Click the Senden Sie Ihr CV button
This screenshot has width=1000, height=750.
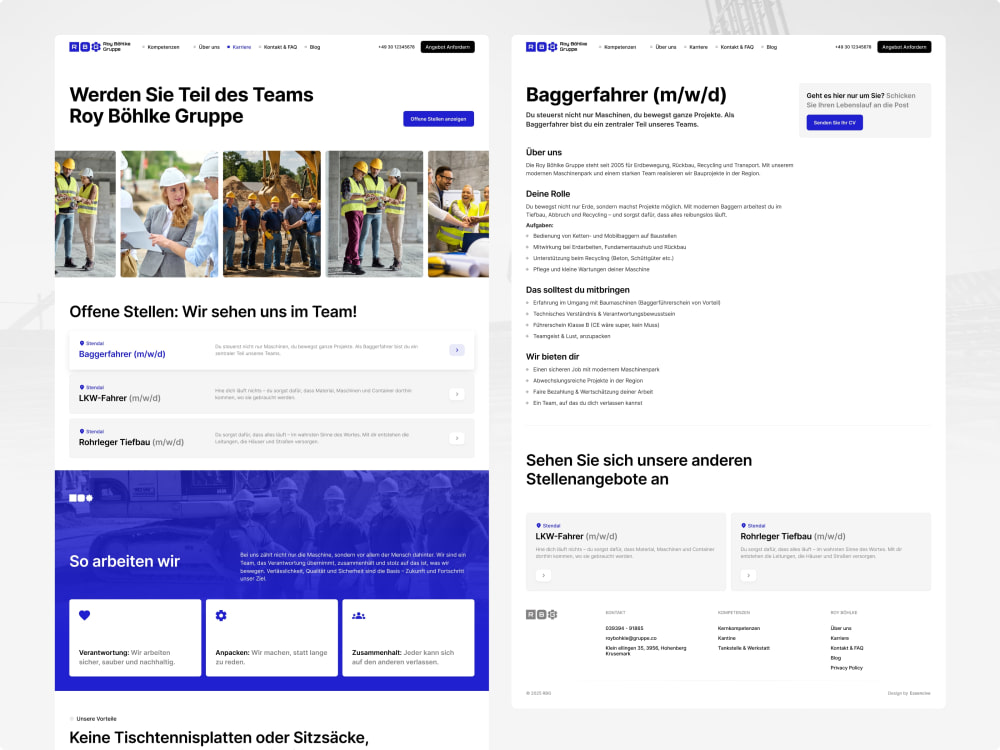point(834,122)
